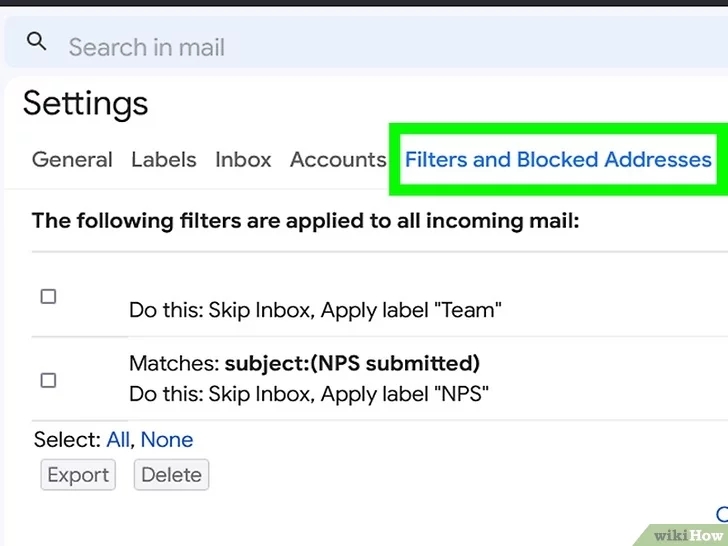Go to the Accounts tab

338,160
